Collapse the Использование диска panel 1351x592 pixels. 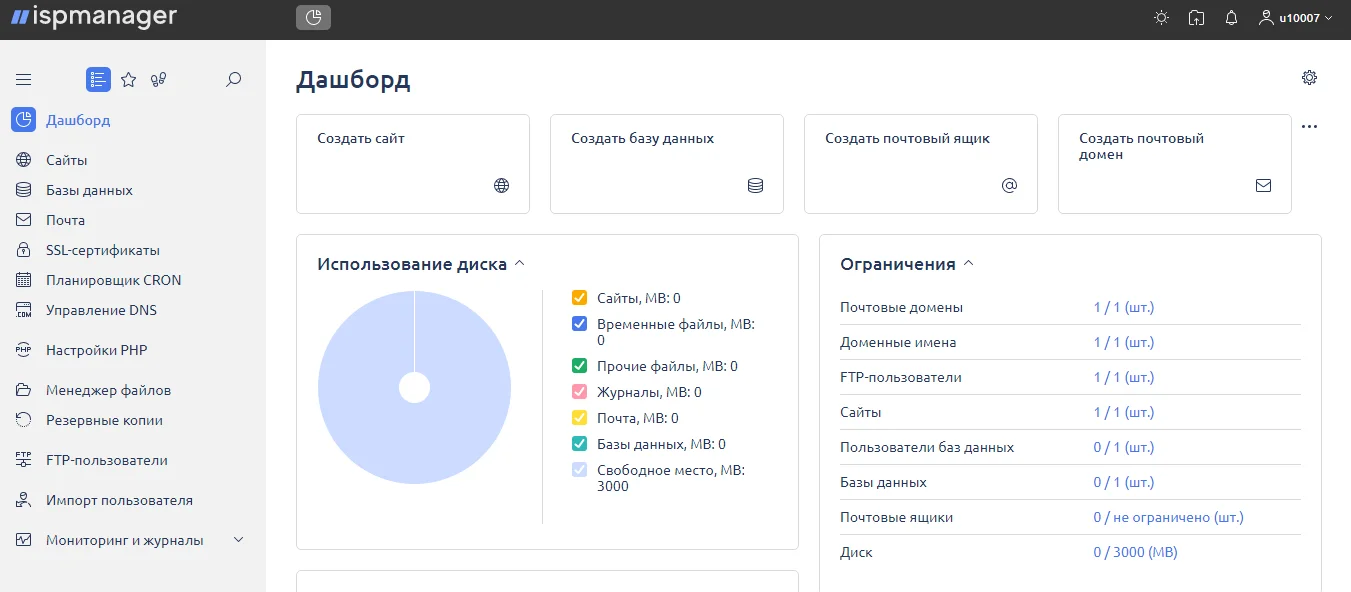(x=518, y=264)
